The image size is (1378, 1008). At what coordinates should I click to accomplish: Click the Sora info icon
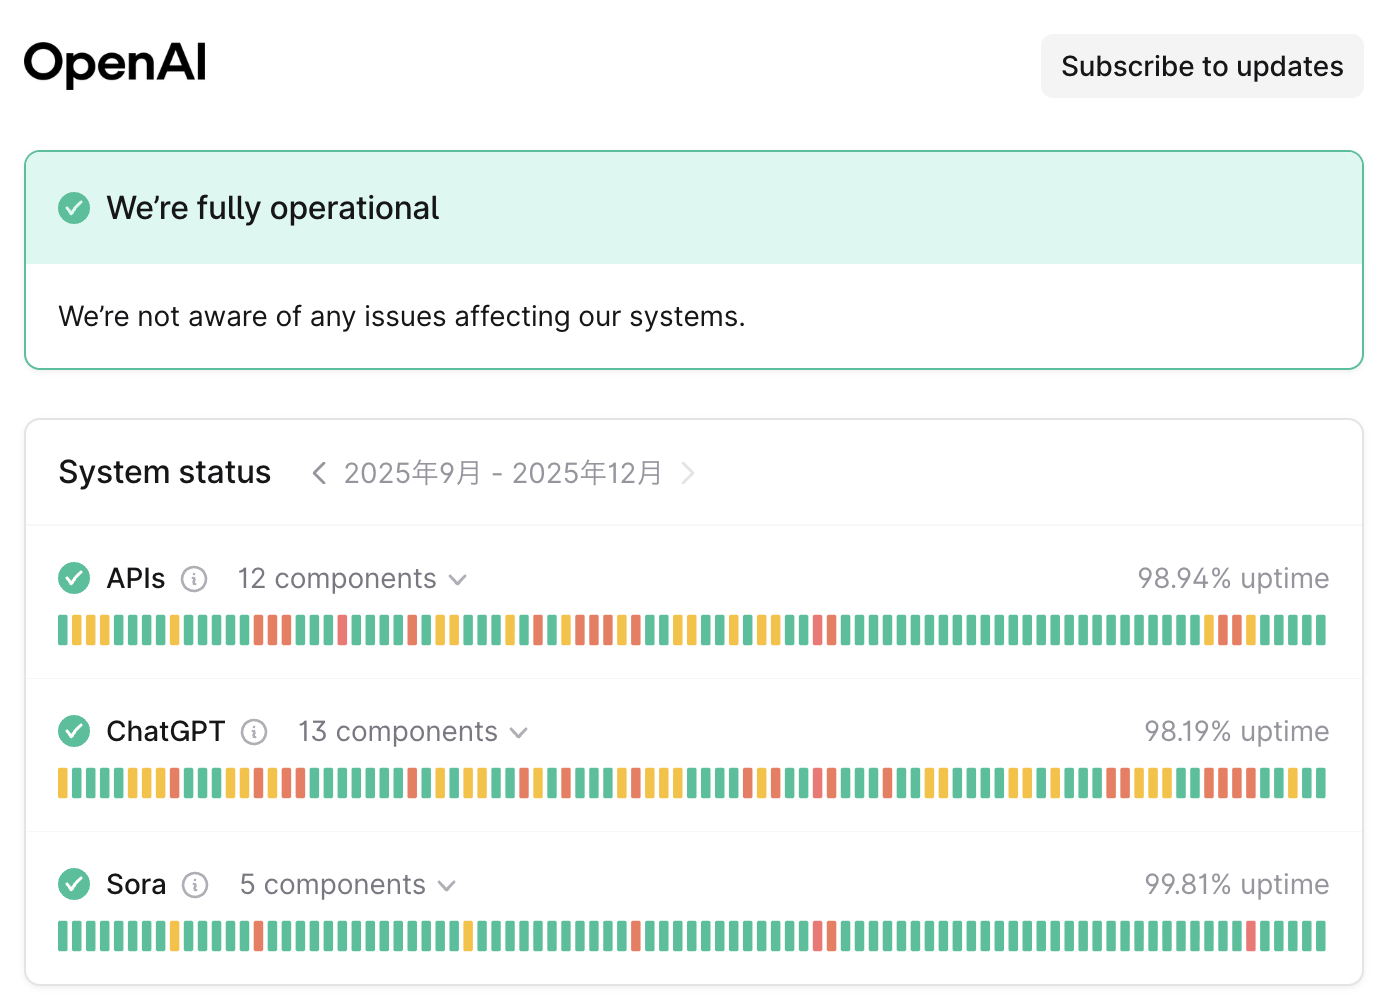pyautogui.click(x=195, y=885)
